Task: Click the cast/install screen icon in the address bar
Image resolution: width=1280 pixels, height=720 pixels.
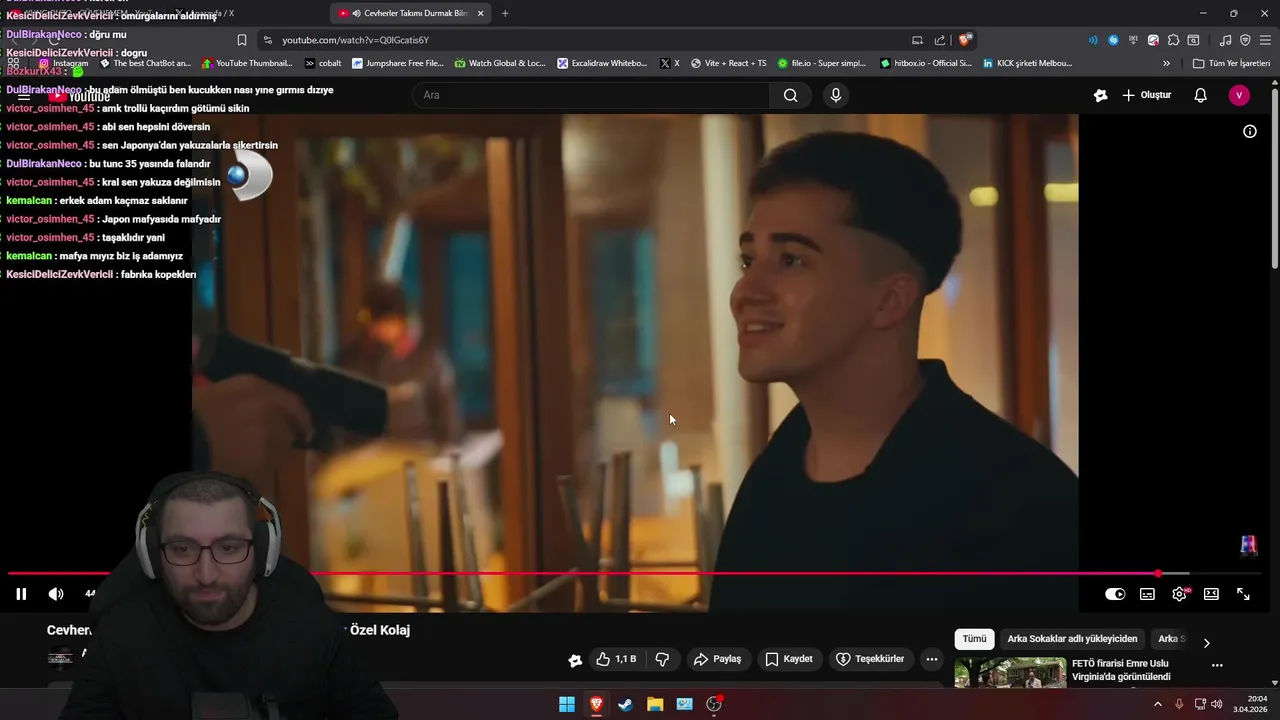Action: (x=917, y=40)
